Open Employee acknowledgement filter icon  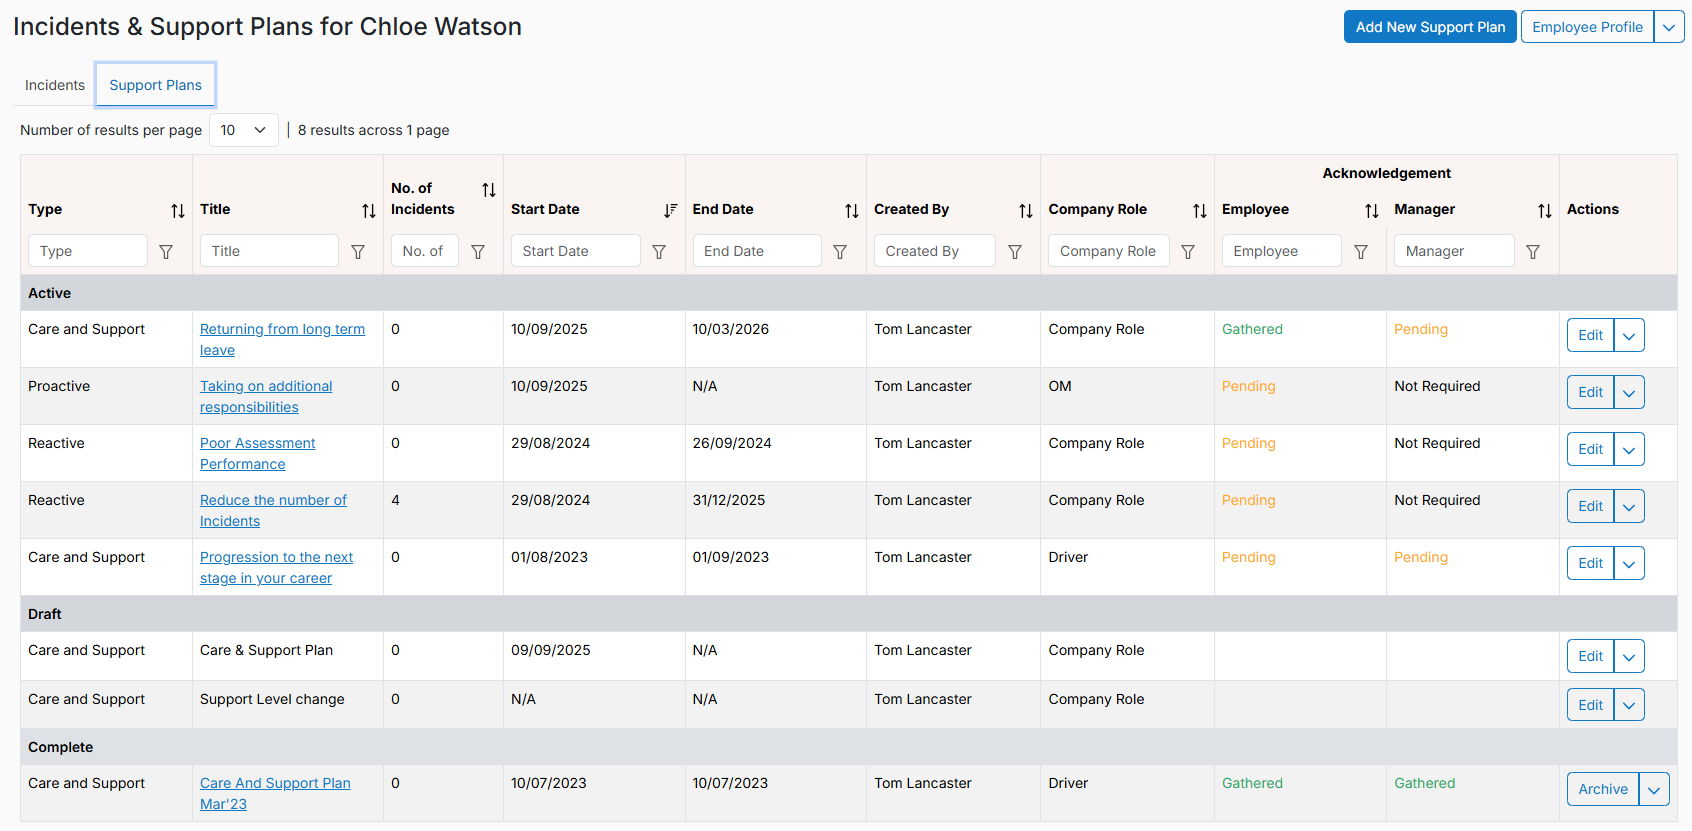(x=1361, y=252)
